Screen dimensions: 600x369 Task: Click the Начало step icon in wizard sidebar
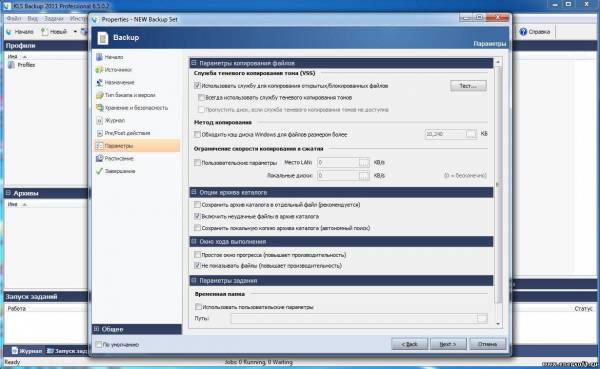[99, 57]
